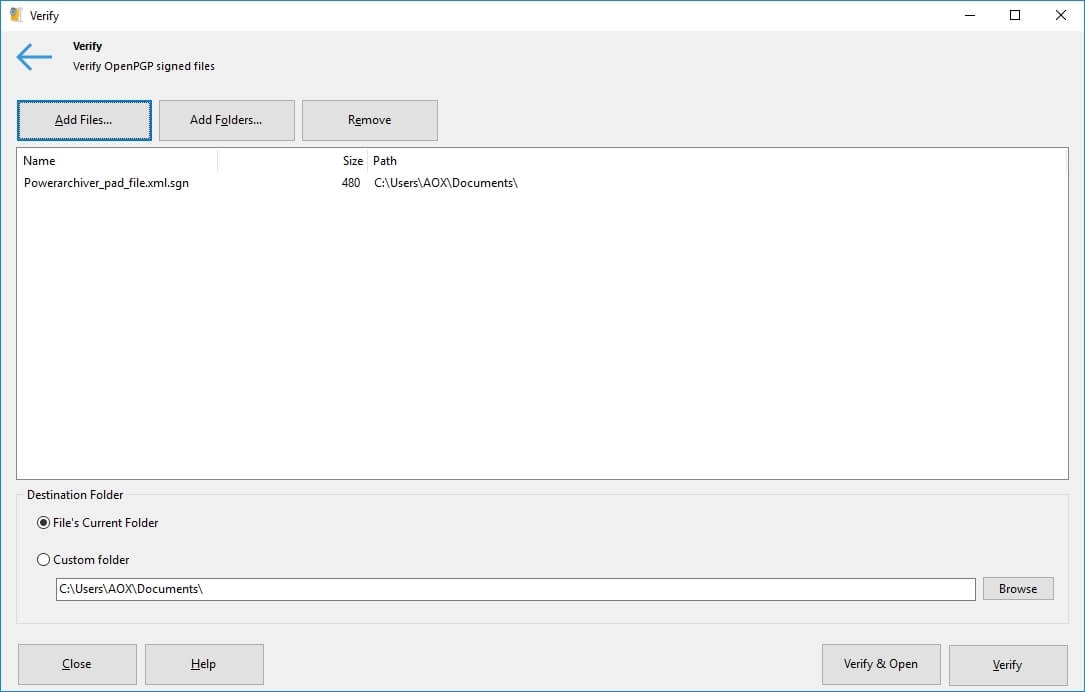Click the blue back arrow icon
Viewport: 1085px width, 692px height.
click(34, 57)
